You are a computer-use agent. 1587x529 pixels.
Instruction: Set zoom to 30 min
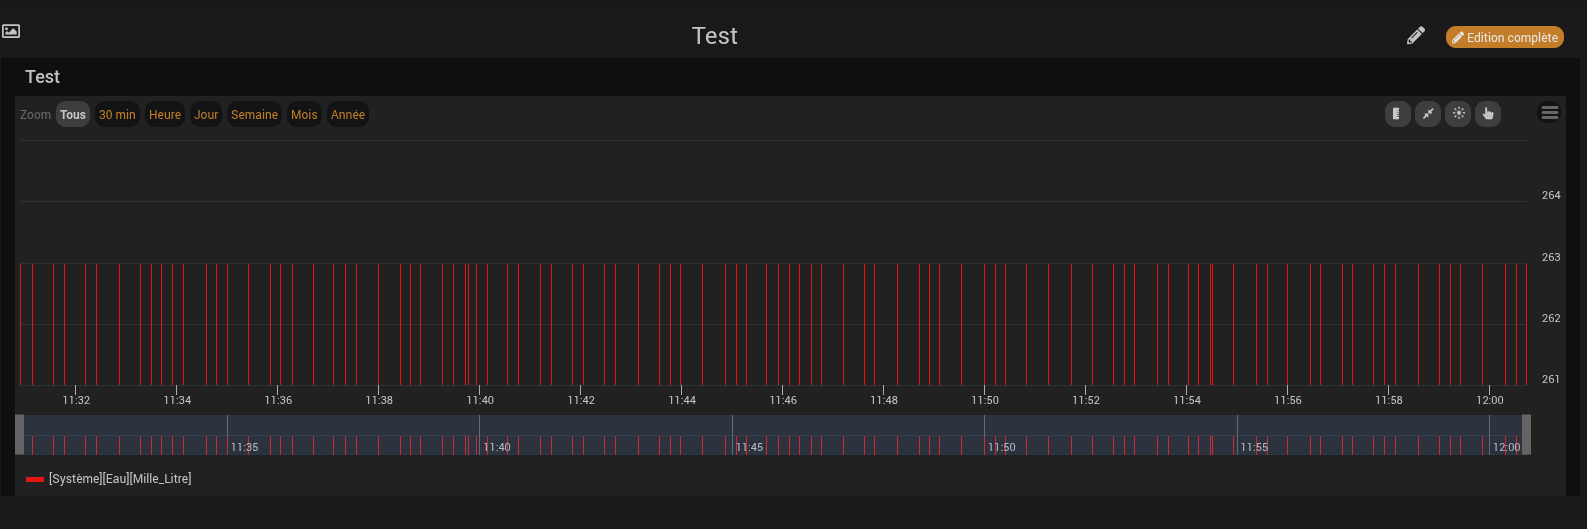coord(117,115)
